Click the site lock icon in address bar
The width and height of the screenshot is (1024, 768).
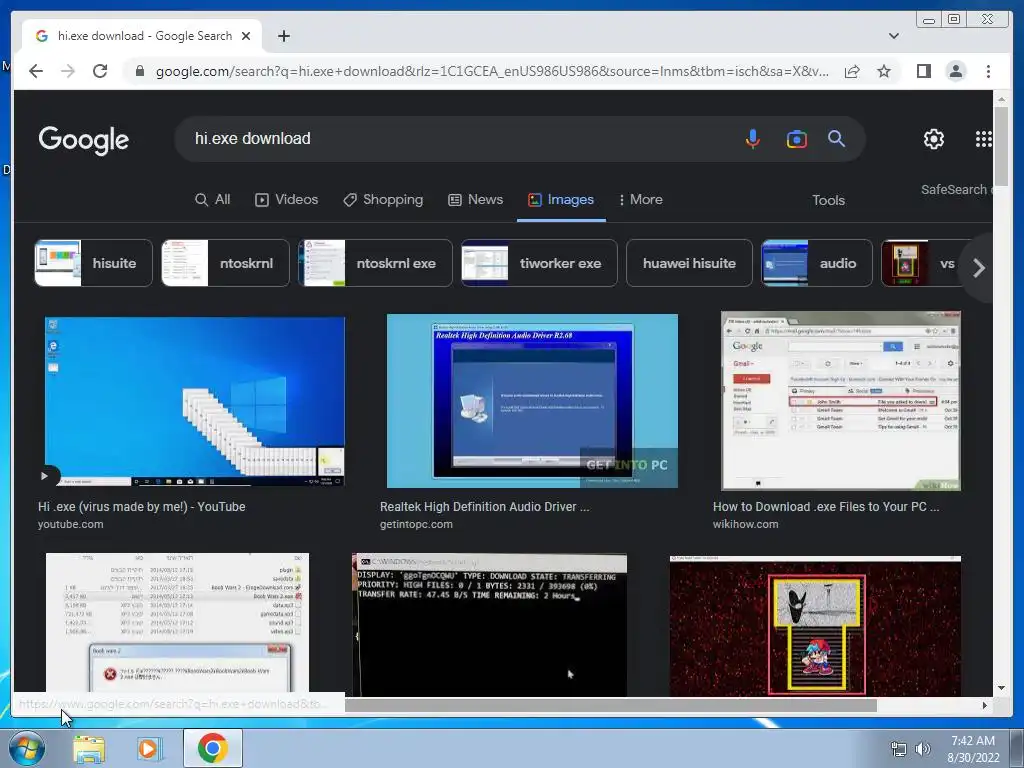(139, 71)
